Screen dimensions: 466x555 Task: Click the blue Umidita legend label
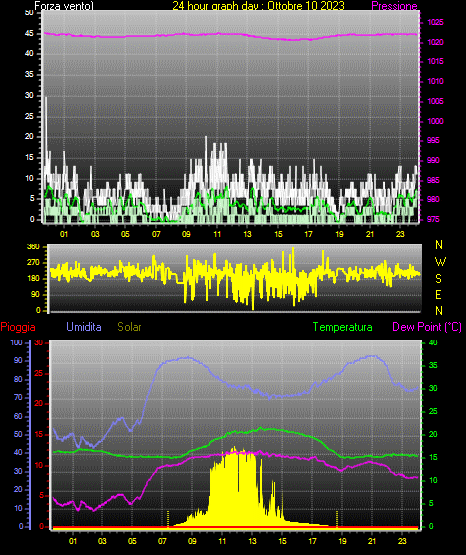point(84,327)
